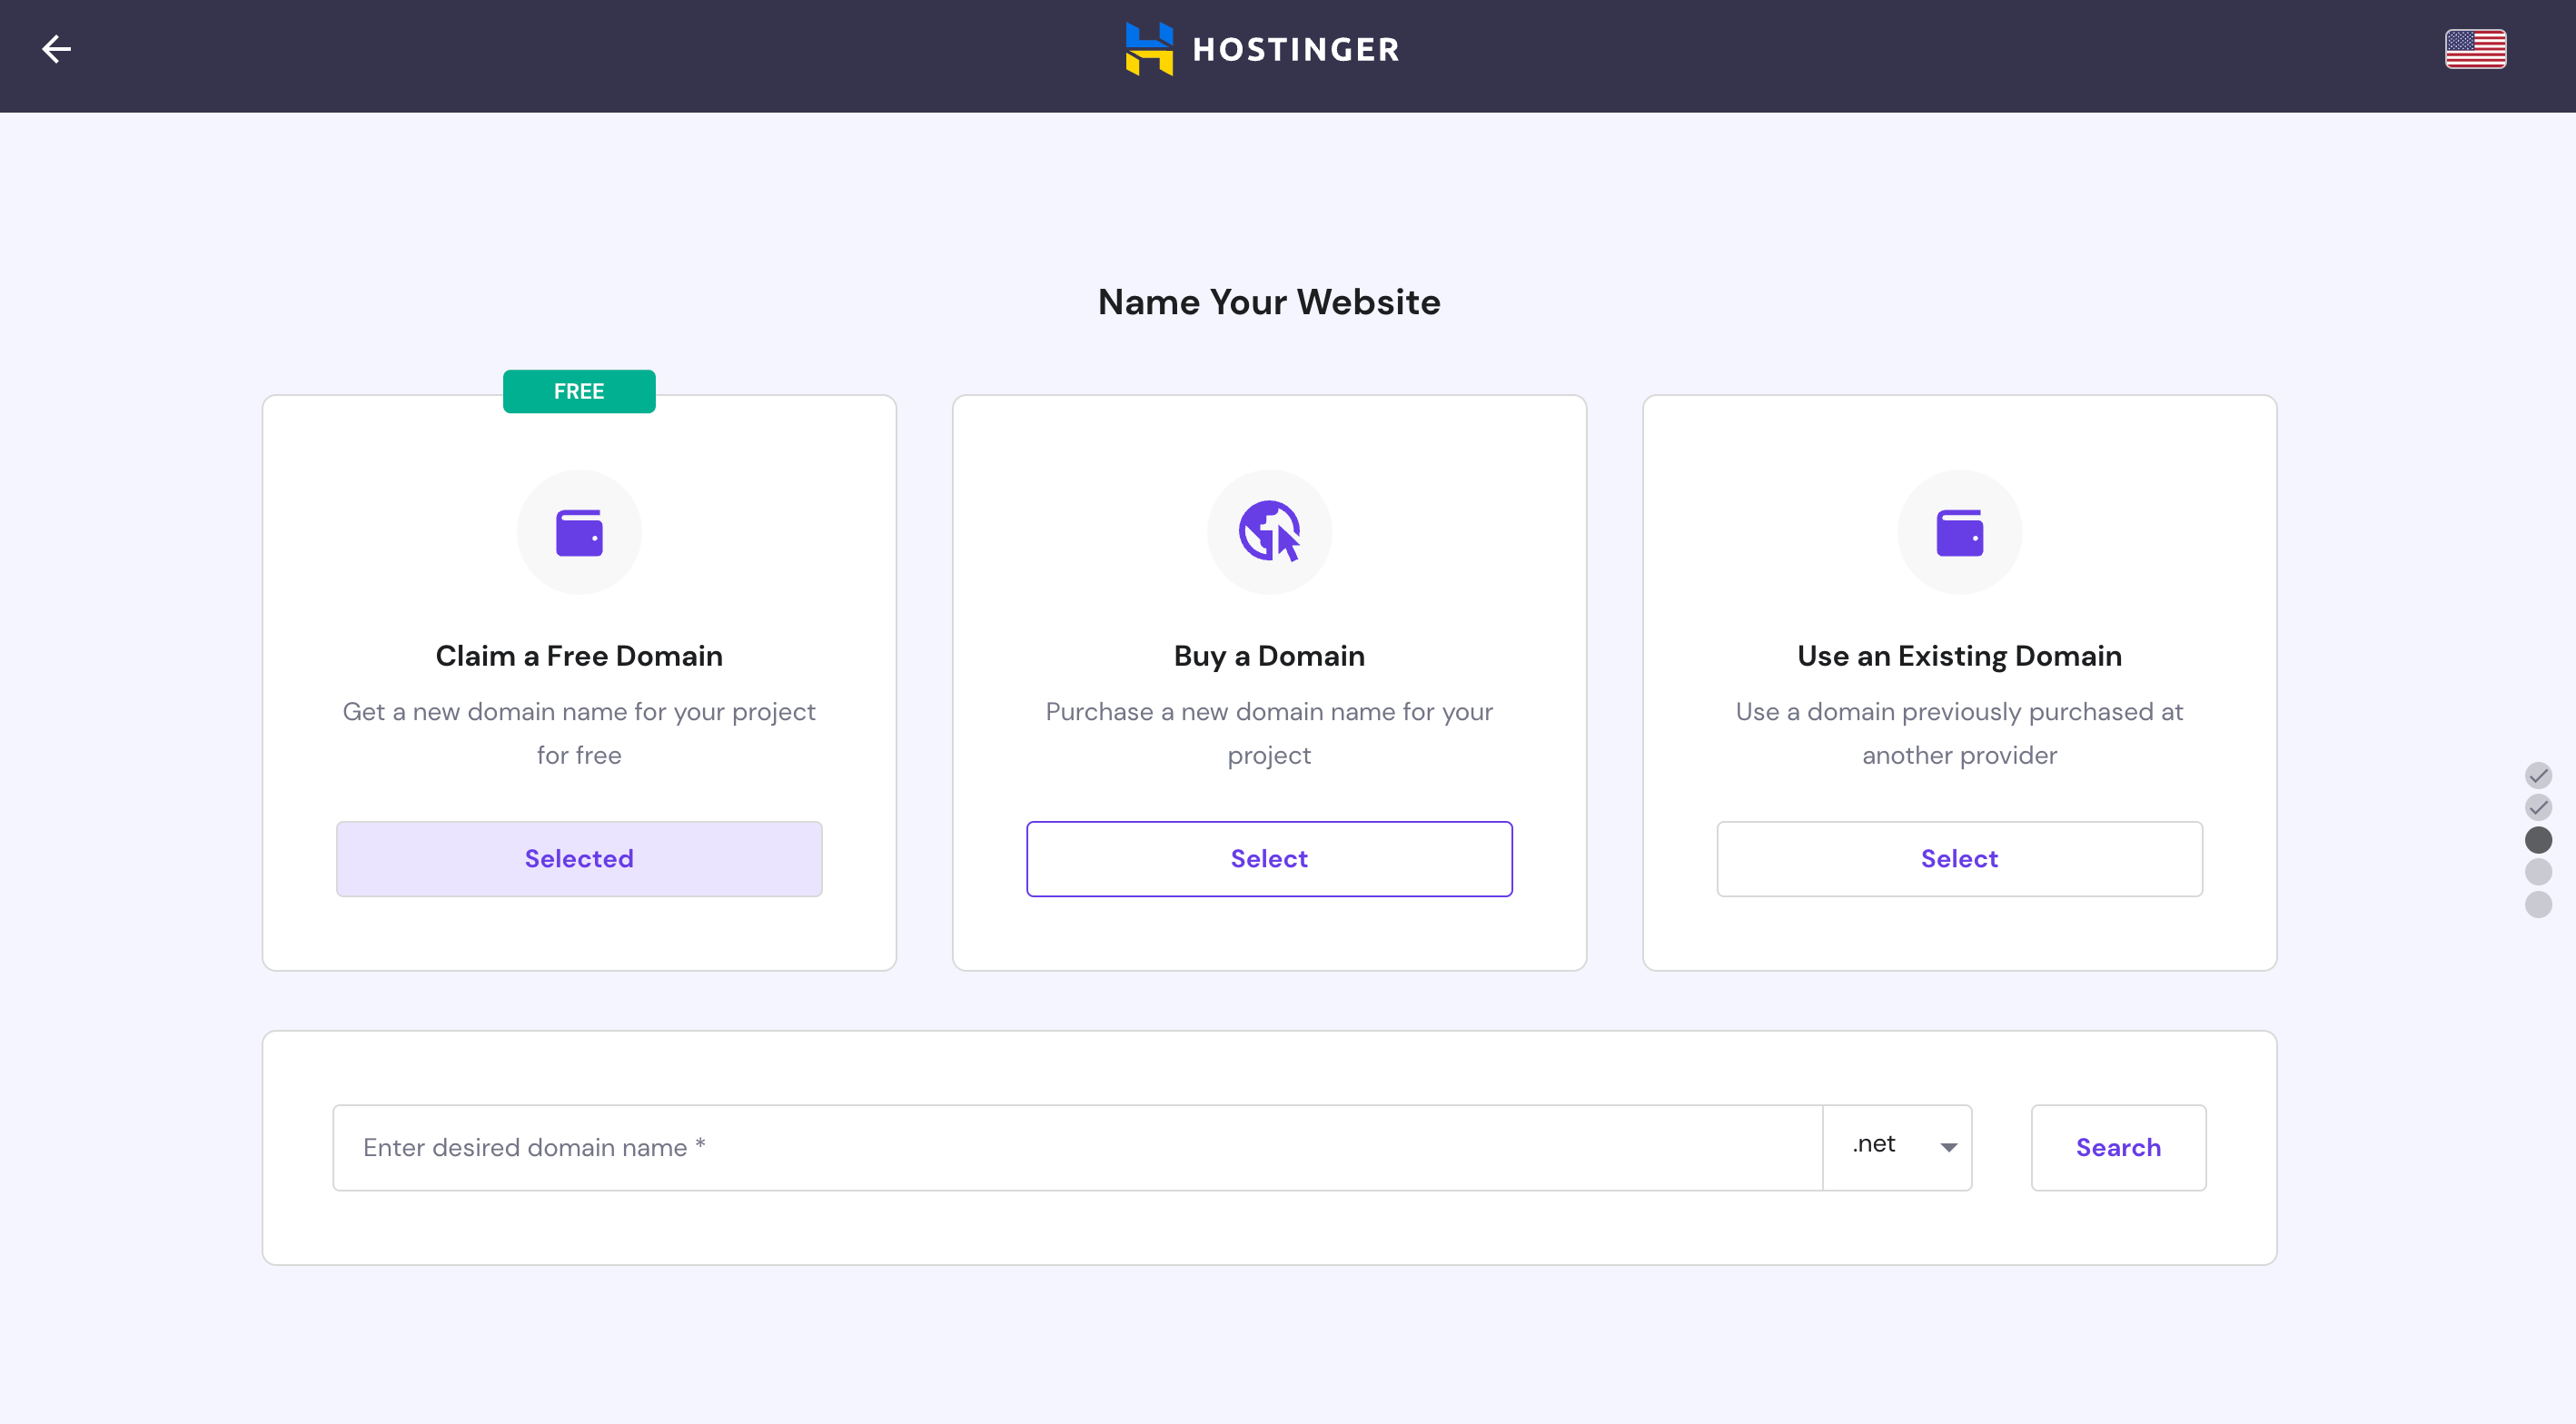The height and width of the screenshot is (1424, 2576).
Task: Click the wallet icon in Claim a Free Domain
Action: [x=579, y=532]
